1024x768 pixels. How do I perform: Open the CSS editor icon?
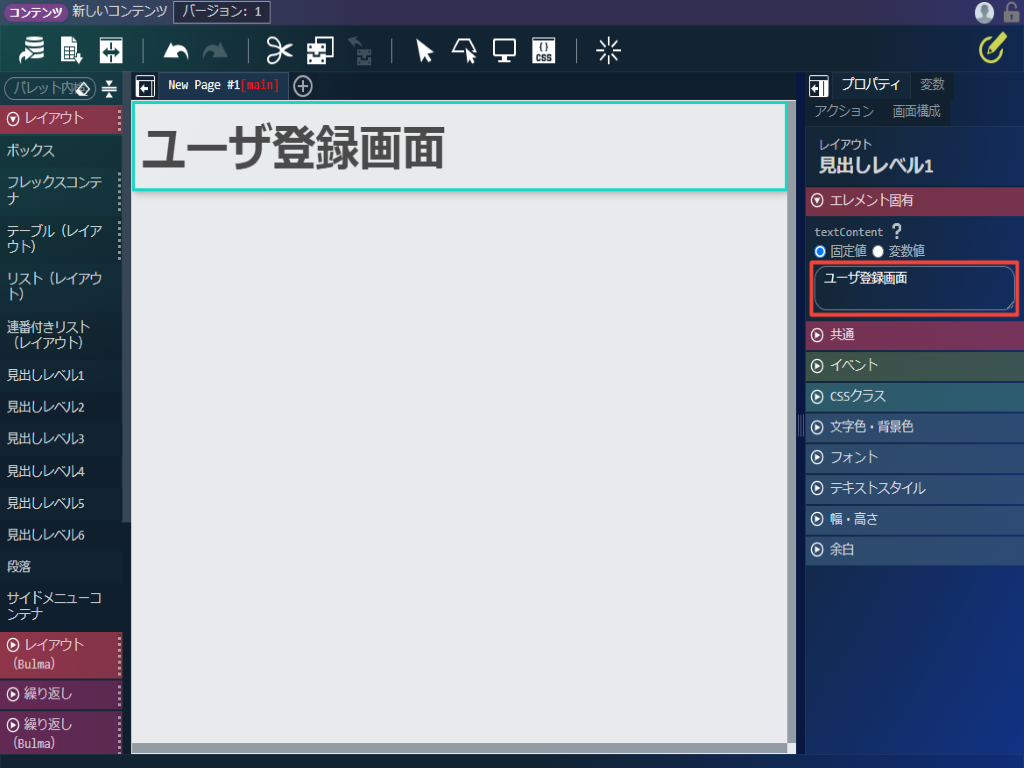[x=543, y=50]
